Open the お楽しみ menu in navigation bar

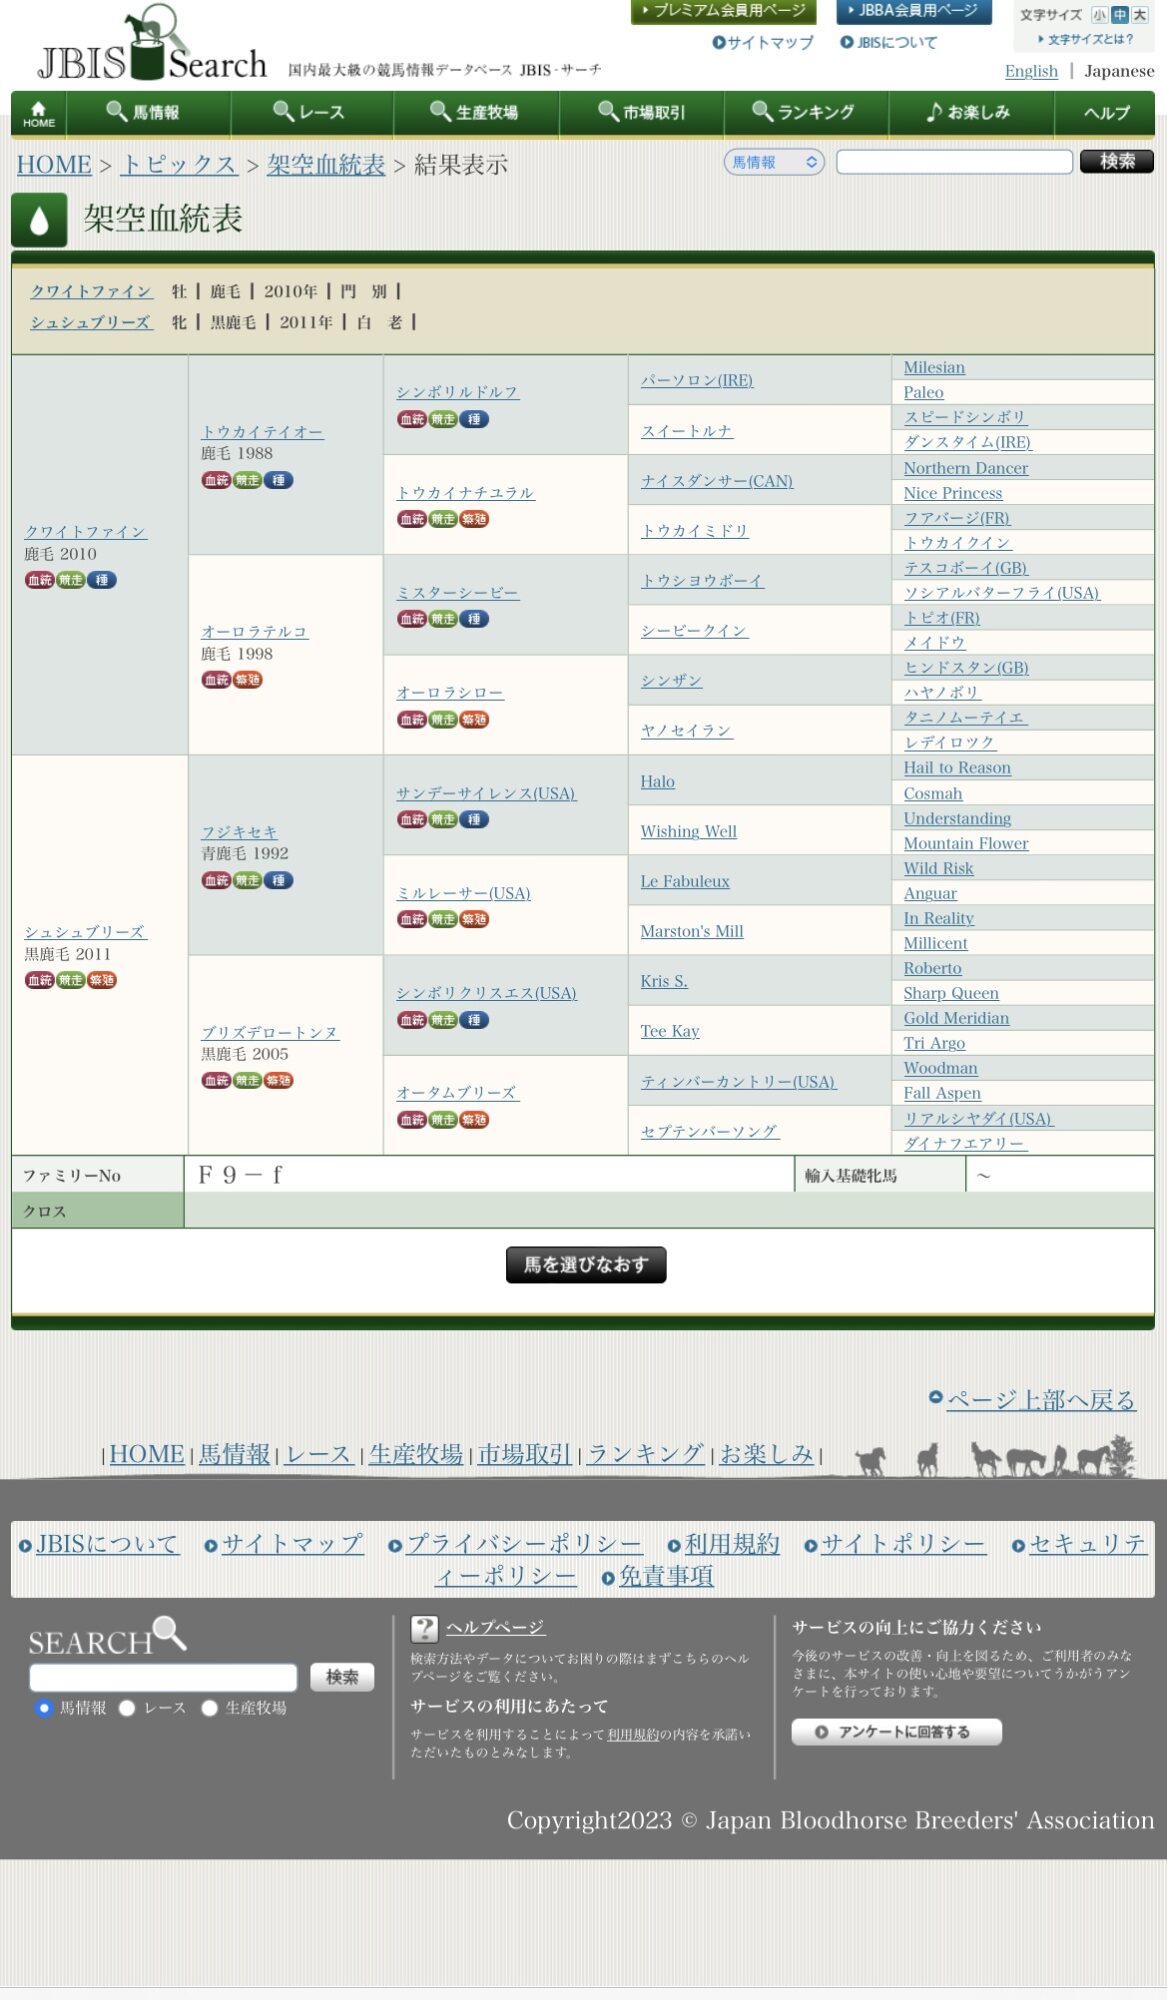[x=971, y=113]
